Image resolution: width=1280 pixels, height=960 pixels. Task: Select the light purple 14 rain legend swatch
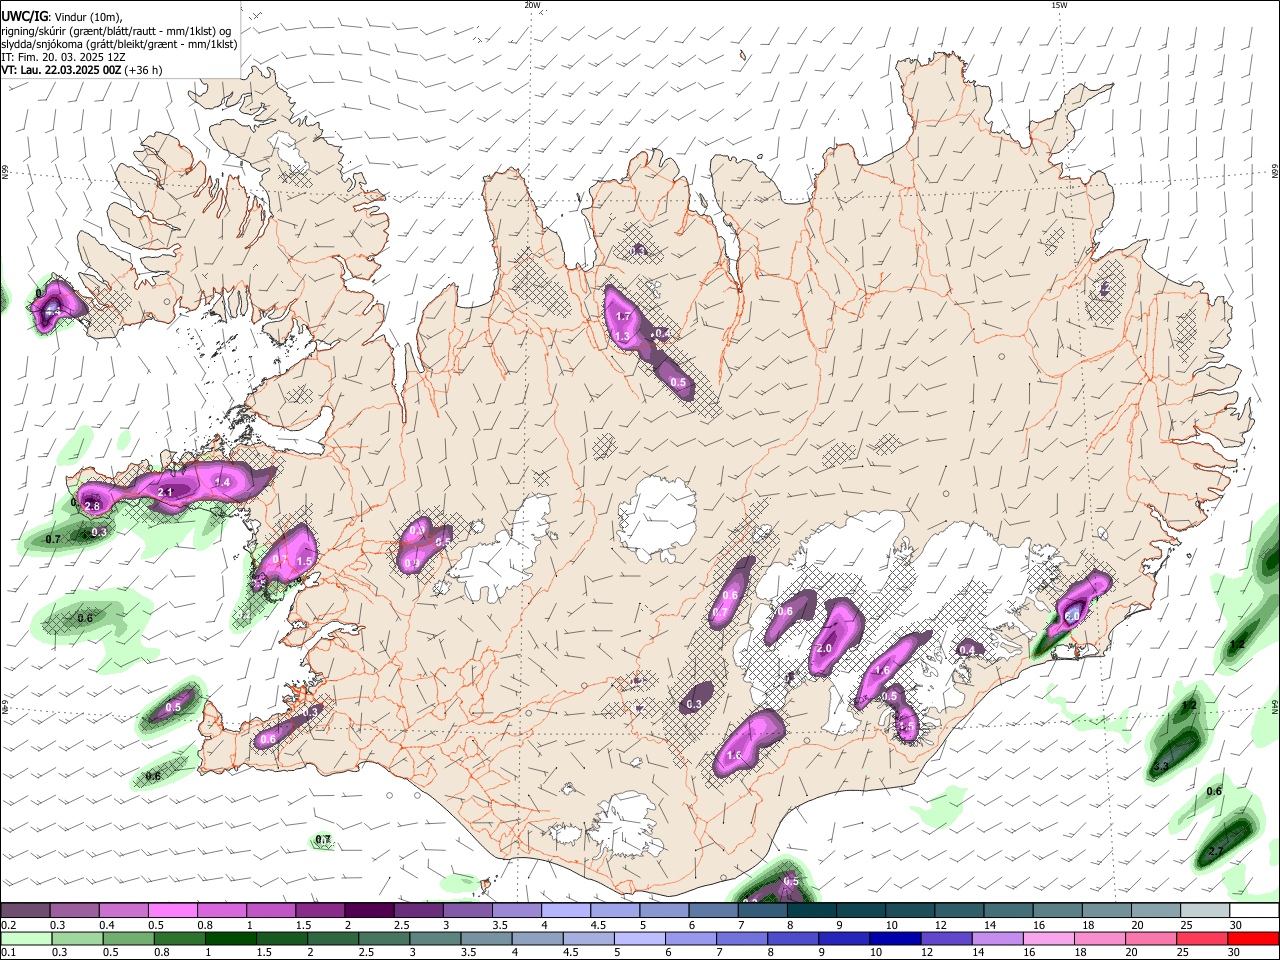click(x=996, y=938)
